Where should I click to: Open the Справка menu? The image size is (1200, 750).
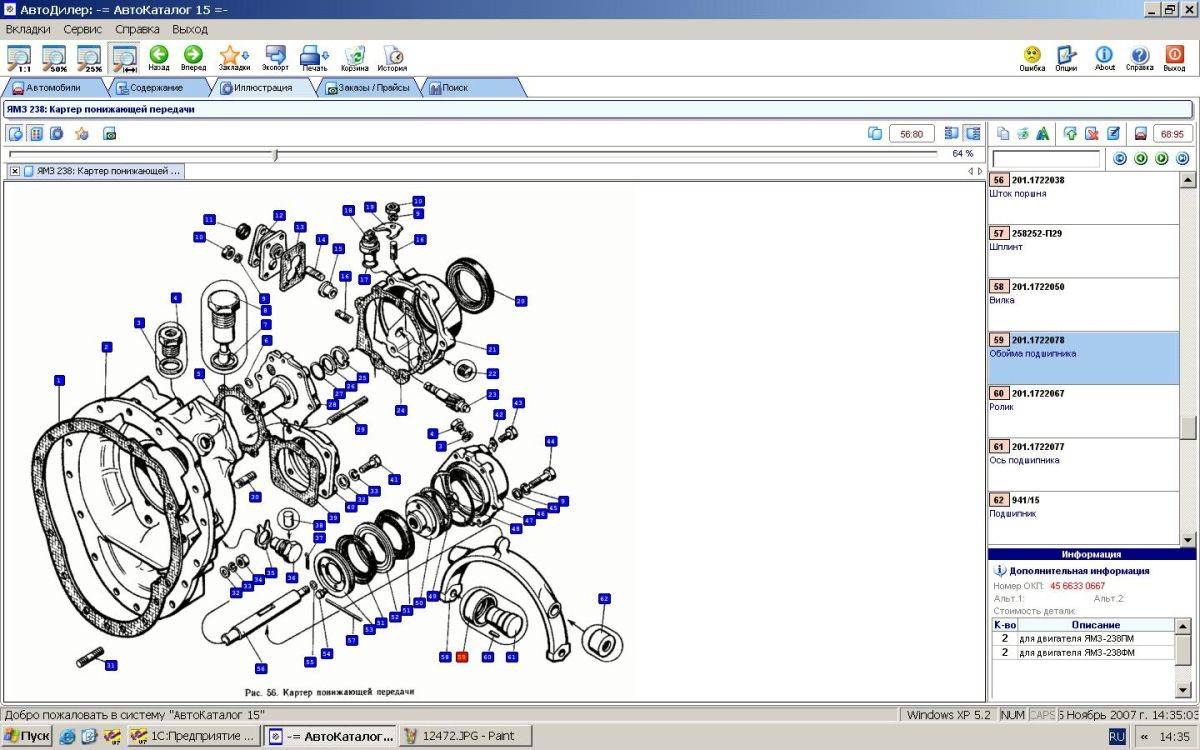click(x=138, y=29)
